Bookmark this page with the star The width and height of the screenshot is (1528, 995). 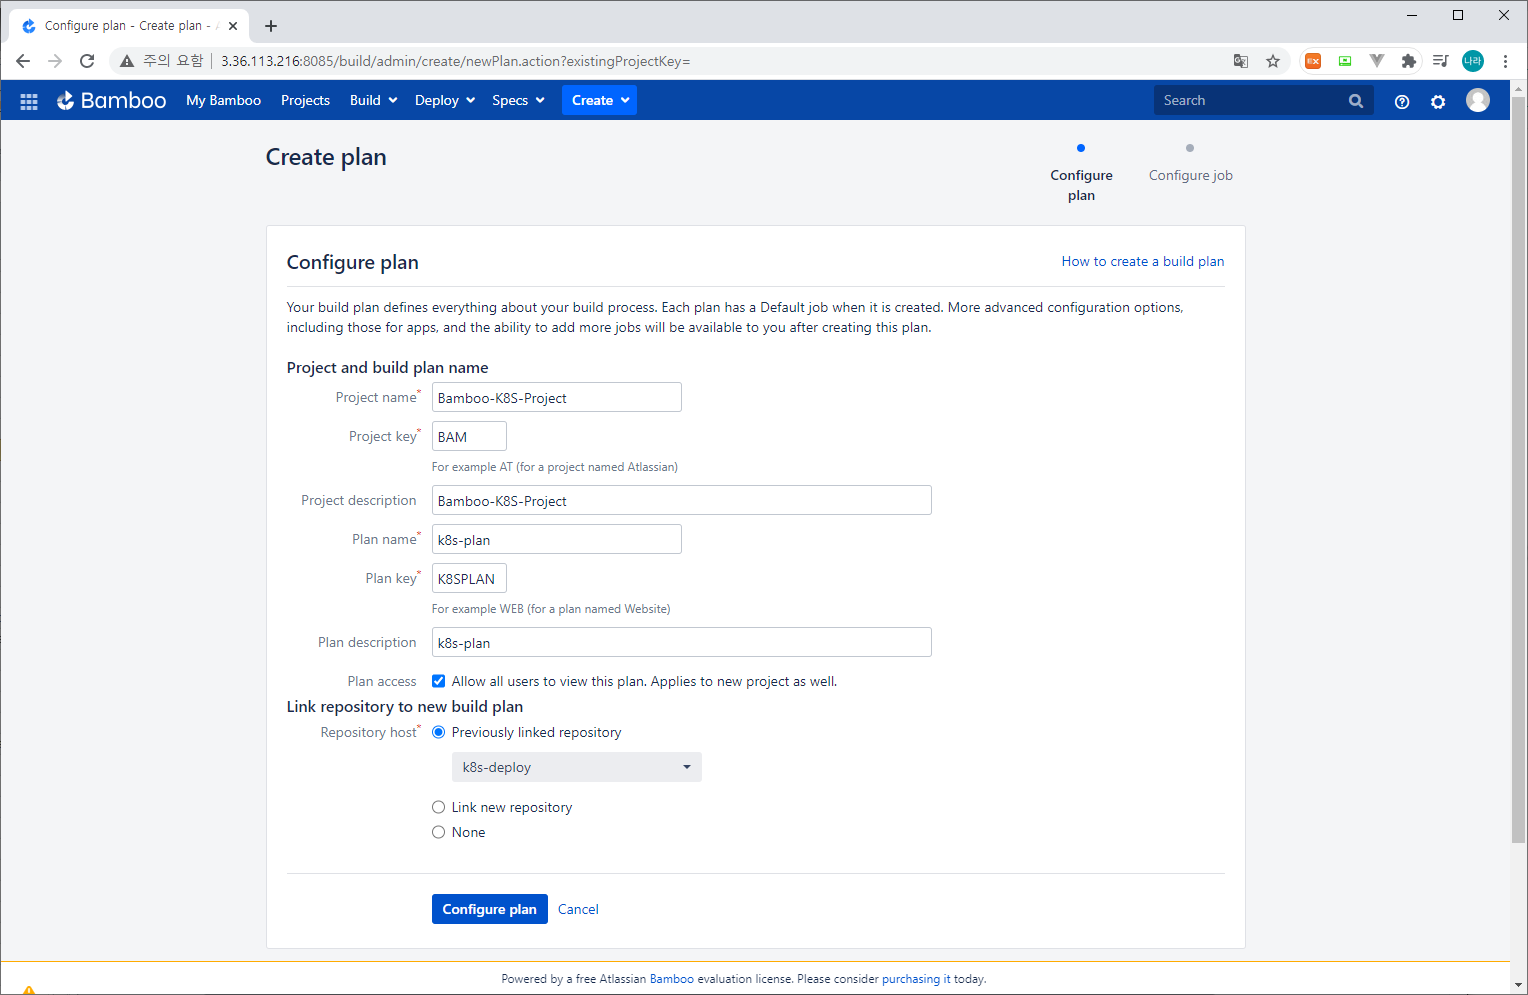click(1273, 61)
